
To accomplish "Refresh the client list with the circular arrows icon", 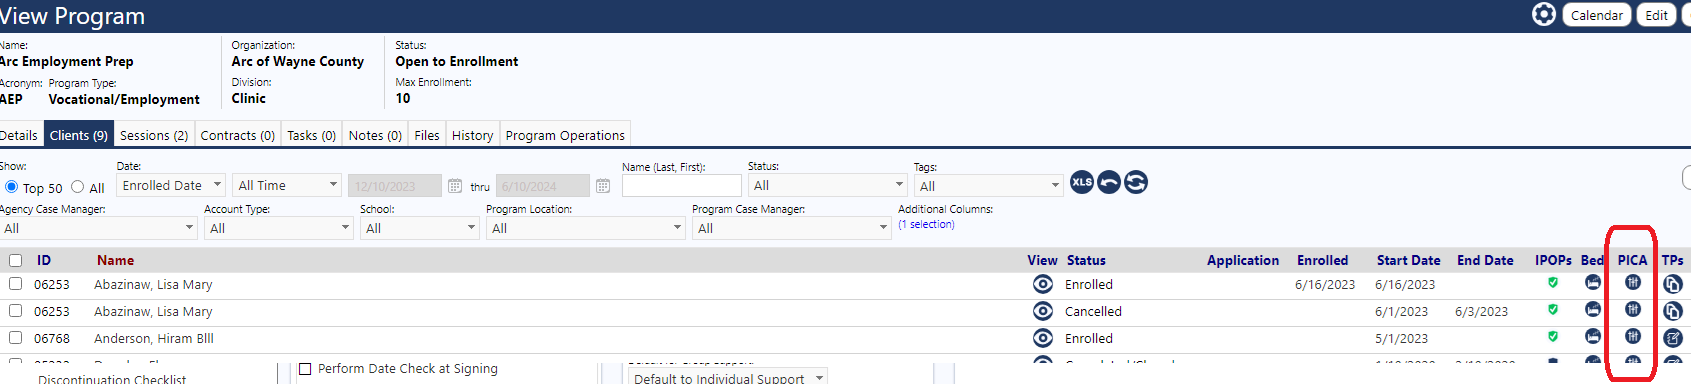I will point(1136,182).
